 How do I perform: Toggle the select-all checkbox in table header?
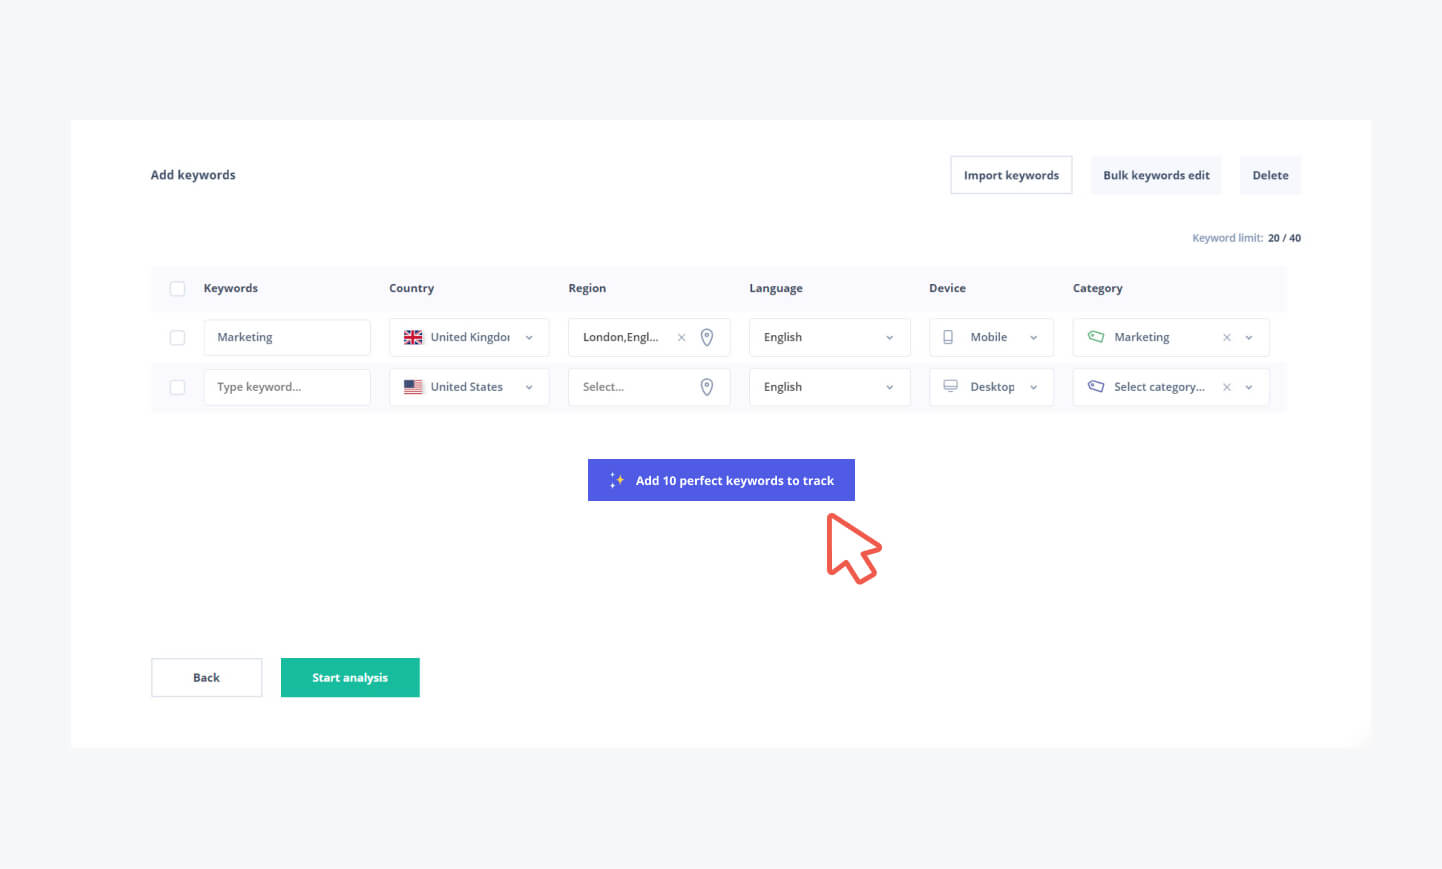coord(177,289)
